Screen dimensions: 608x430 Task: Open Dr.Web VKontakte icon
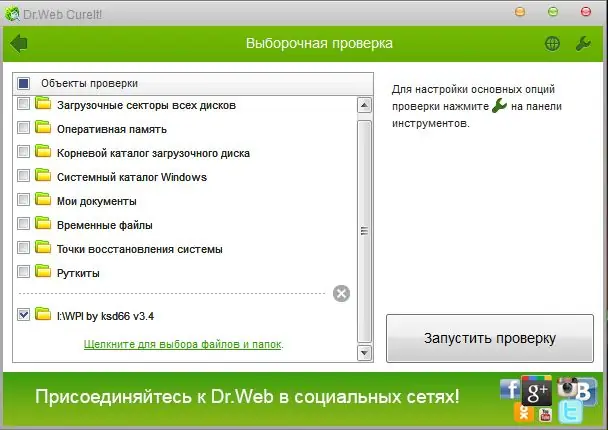tap(587, 392)
